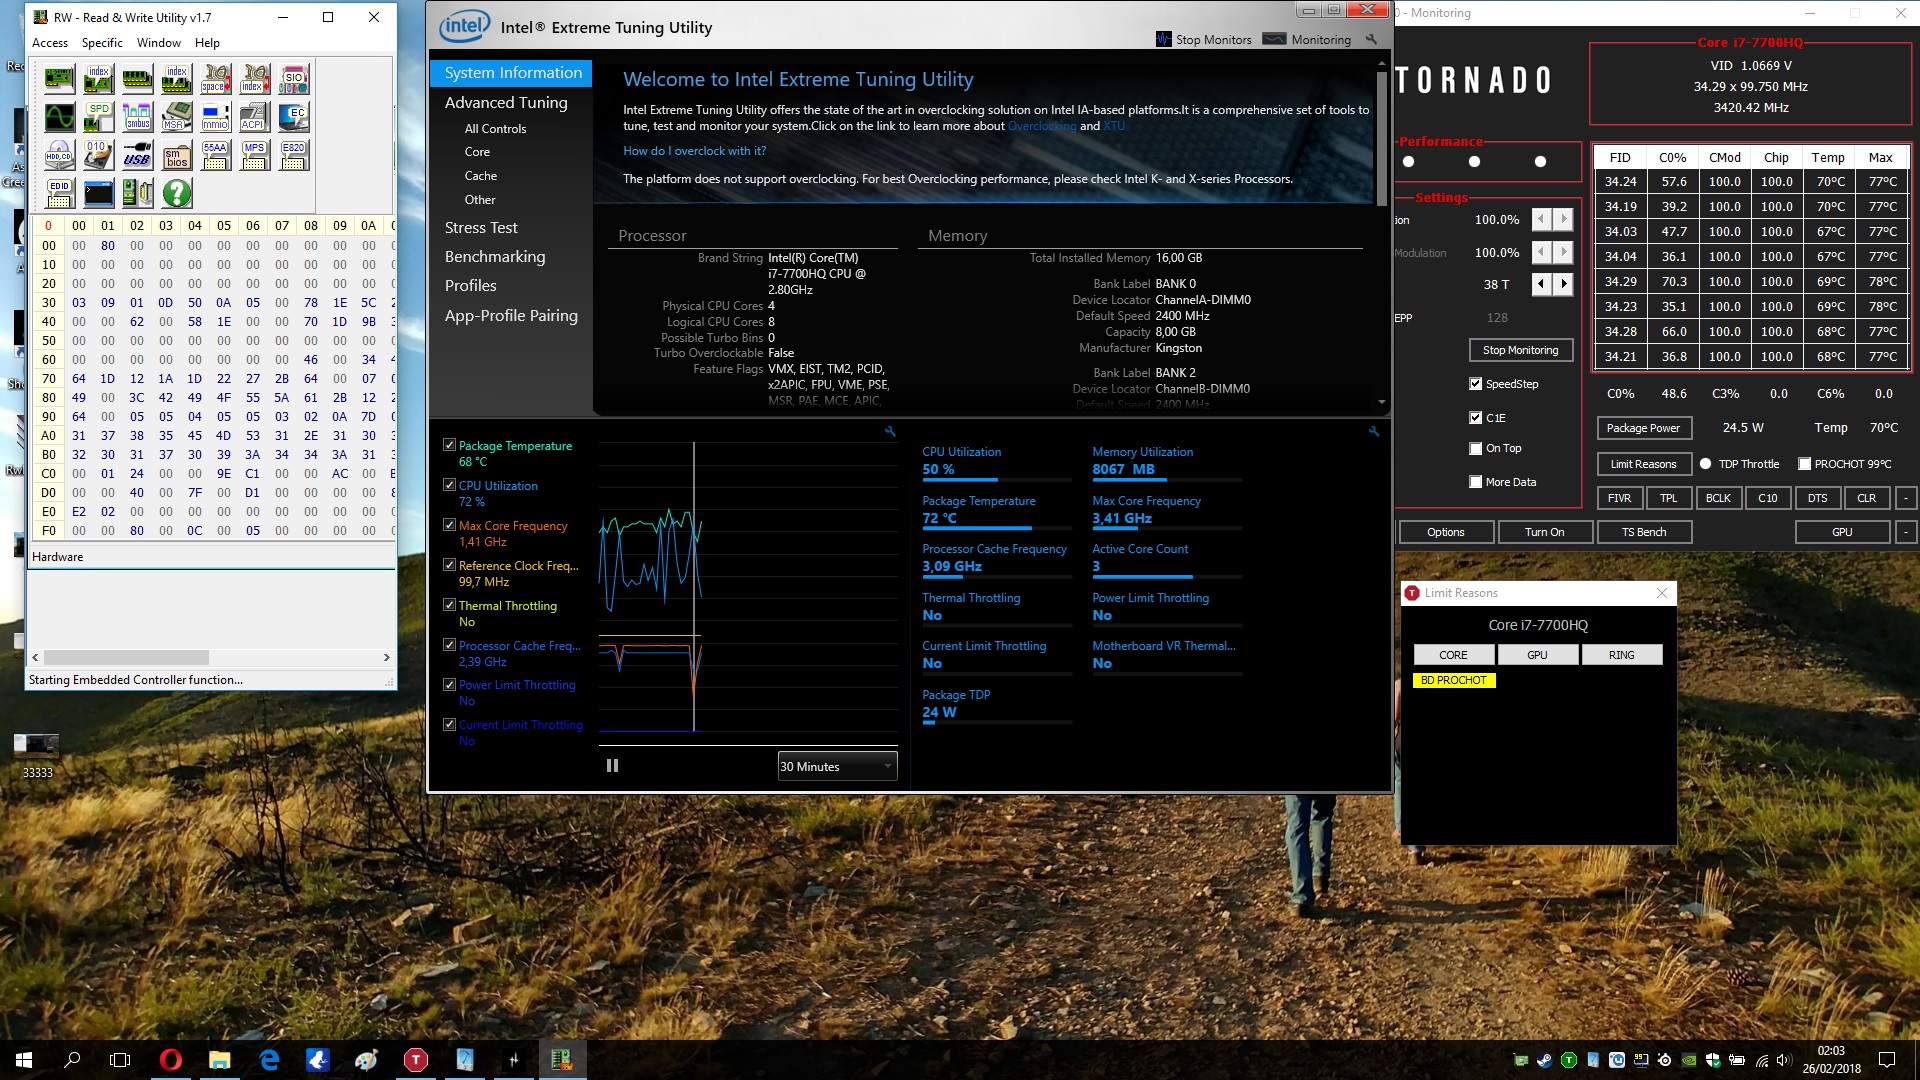The height and width of the screenshot is (1080, 1920).
Task: Click right arrow next to 38 T
Action: [1564, 284]
